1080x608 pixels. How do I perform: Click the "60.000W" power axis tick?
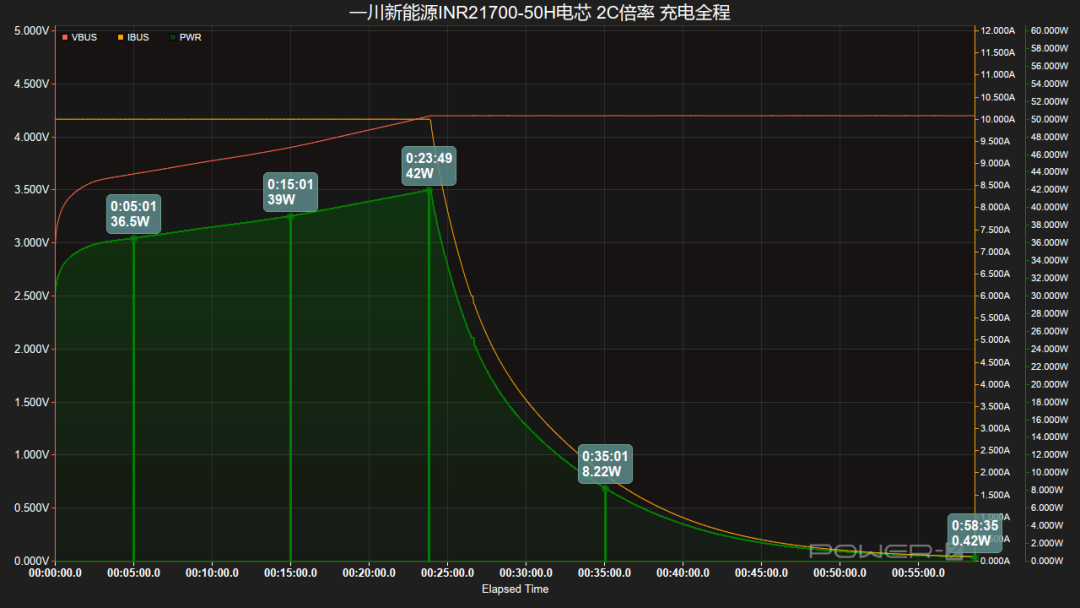click(x=1050, y=30)
